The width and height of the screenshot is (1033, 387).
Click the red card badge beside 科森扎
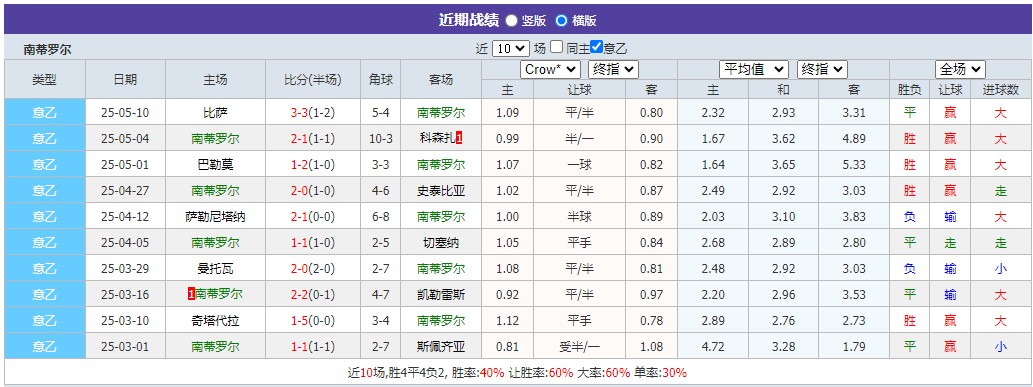coord(459,138)
